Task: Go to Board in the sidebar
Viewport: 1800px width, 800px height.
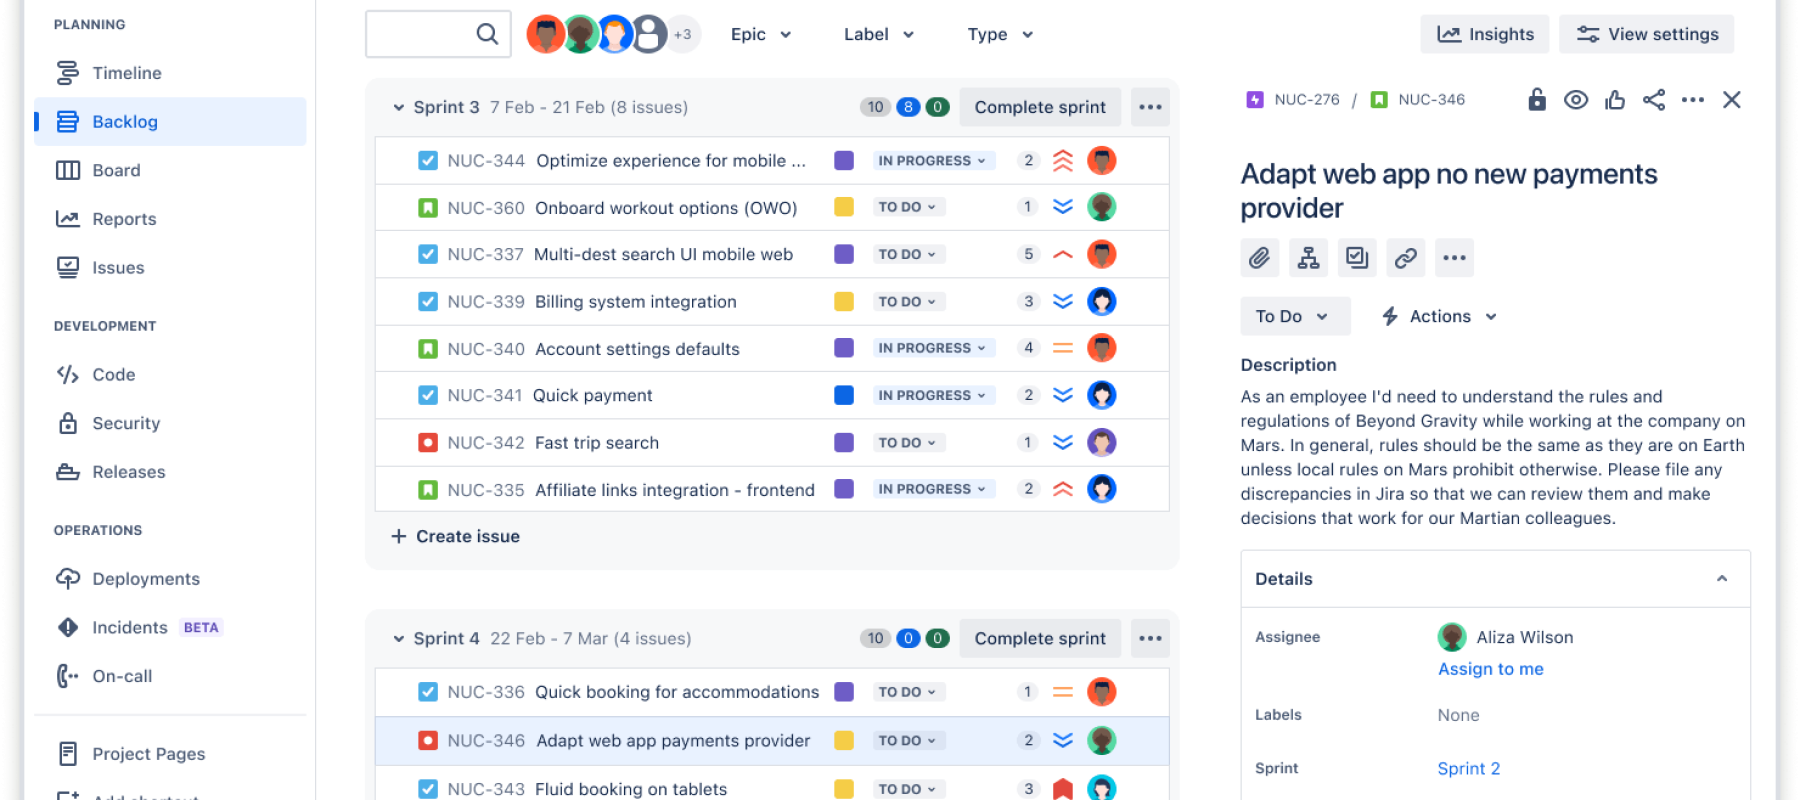Action: (116, 170)
